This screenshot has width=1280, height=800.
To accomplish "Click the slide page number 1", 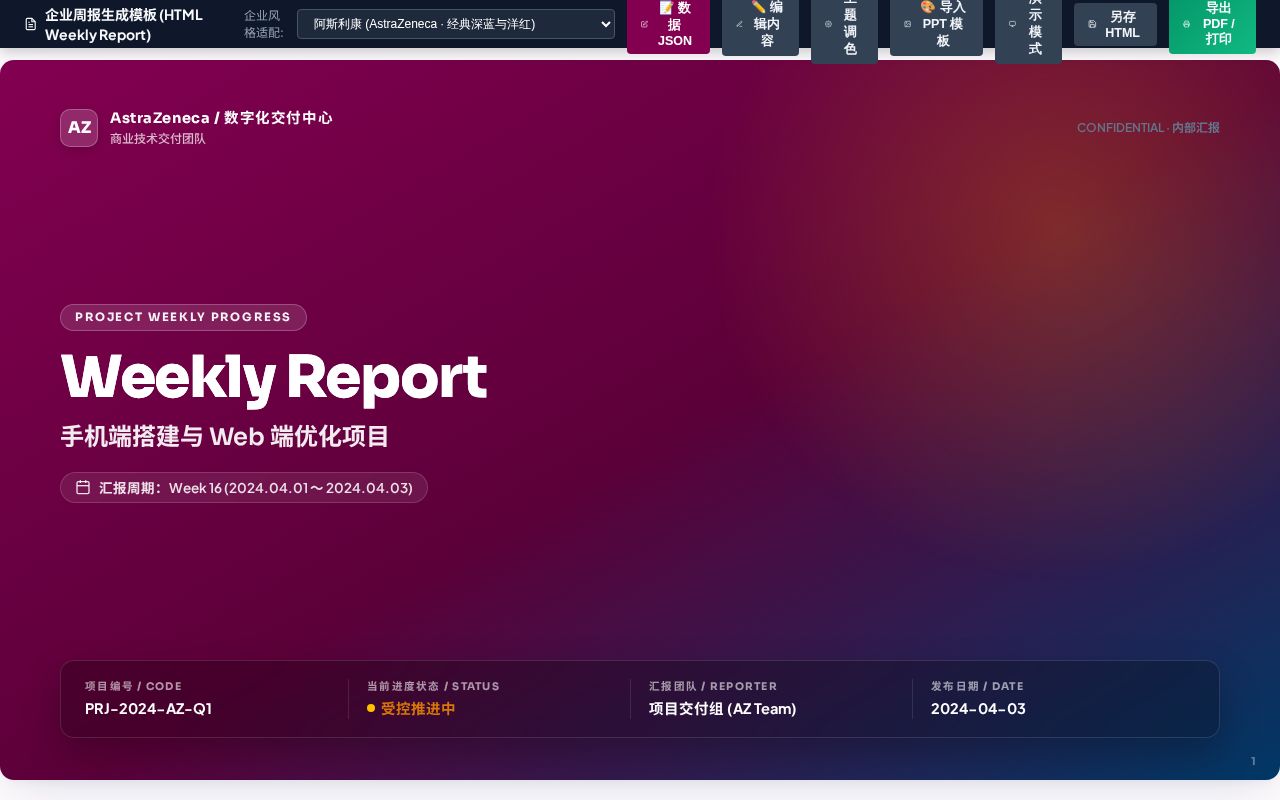I will coord(1253,761).
